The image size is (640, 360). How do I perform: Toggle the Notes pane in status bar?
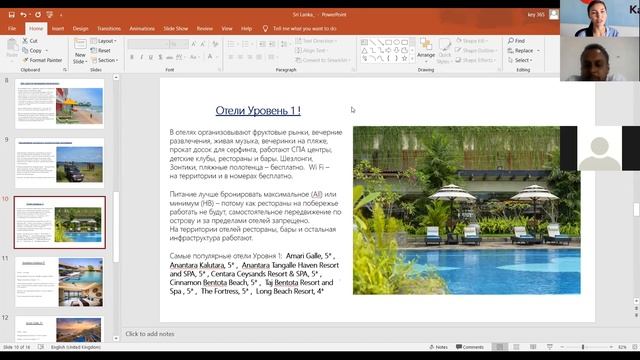438,347
